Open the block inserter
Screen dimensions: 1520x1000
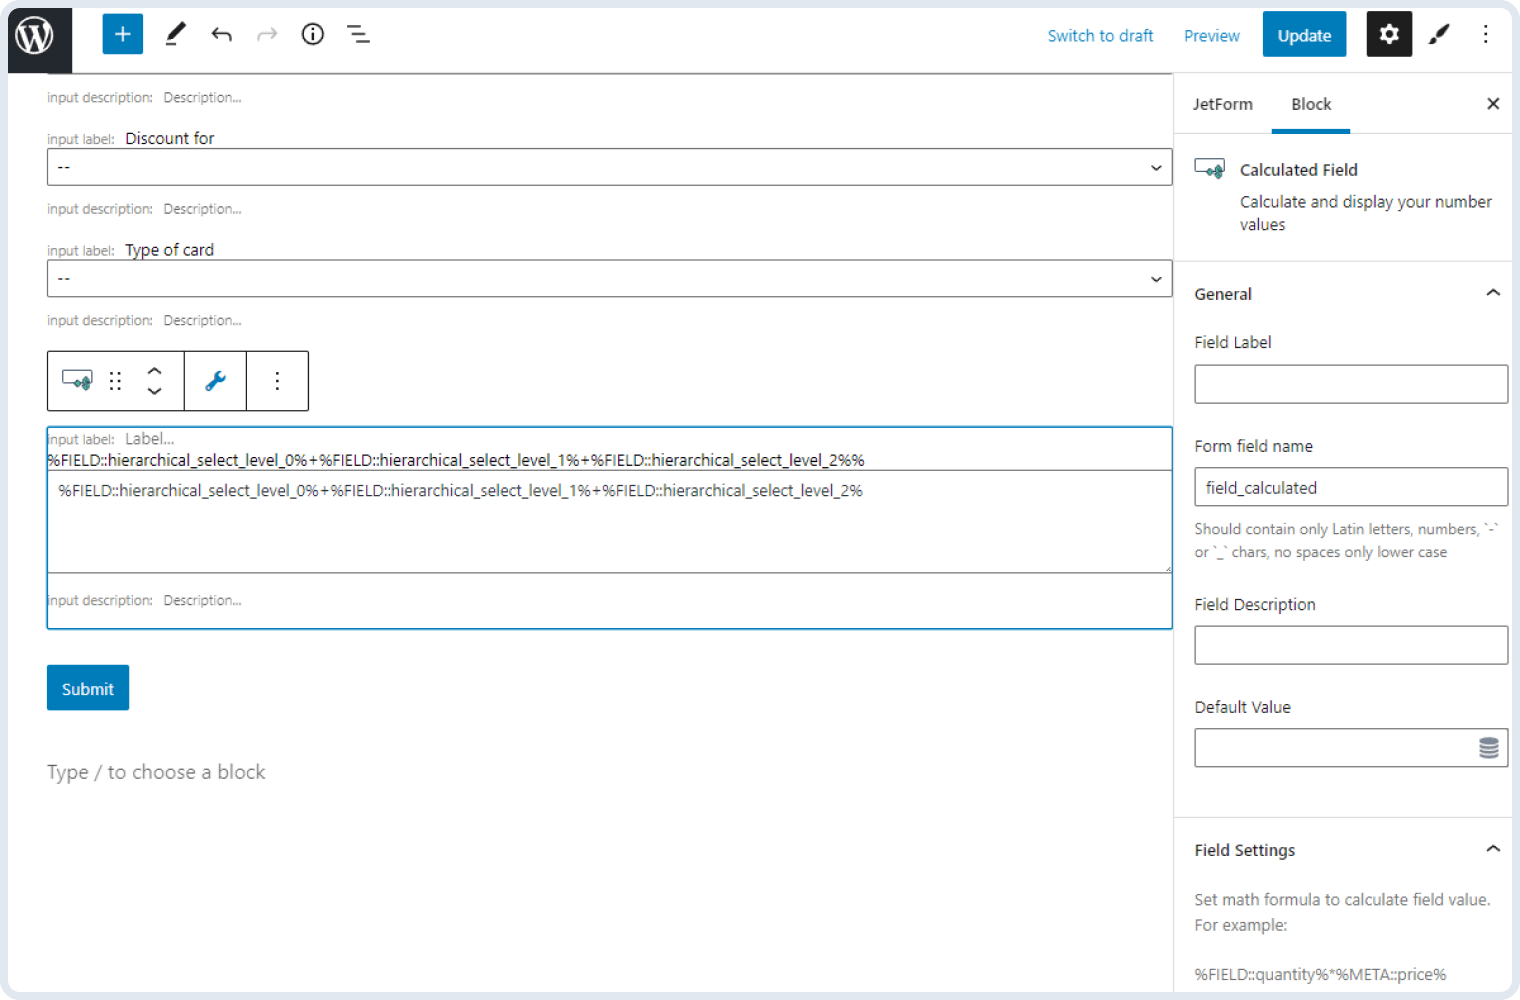(122, 34)
